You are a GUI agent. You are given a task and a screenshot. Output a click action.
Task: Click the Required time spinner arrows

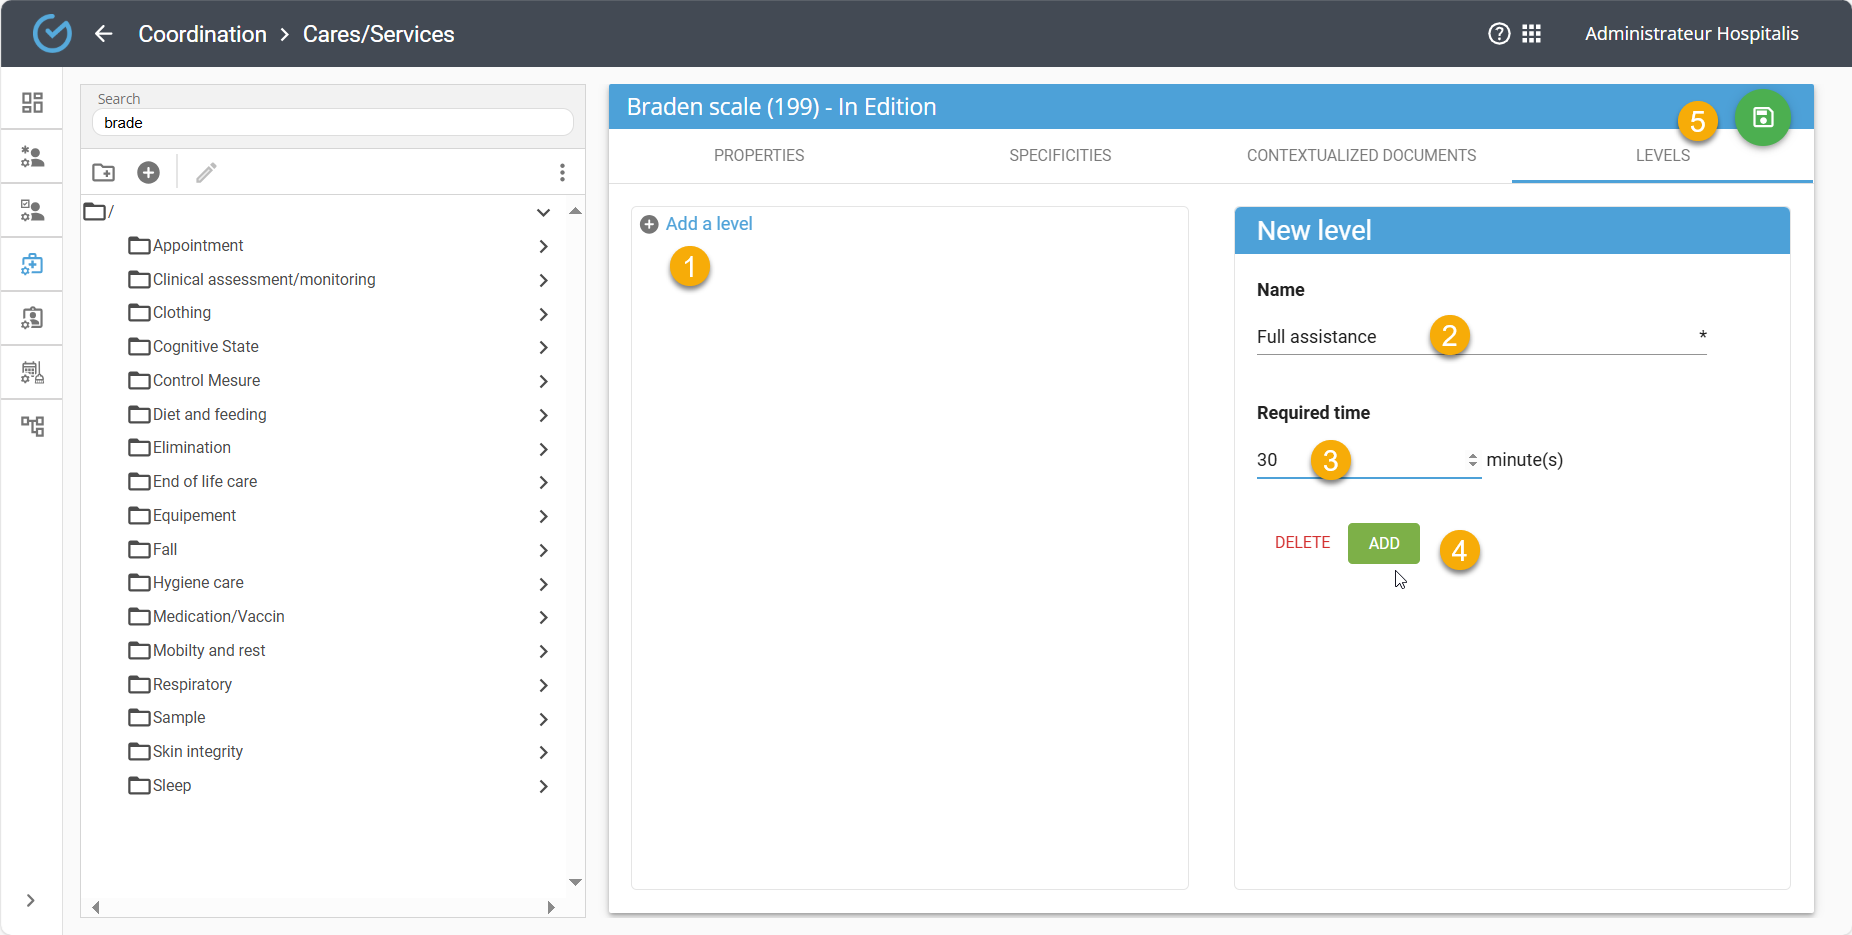pos(1472,460)
